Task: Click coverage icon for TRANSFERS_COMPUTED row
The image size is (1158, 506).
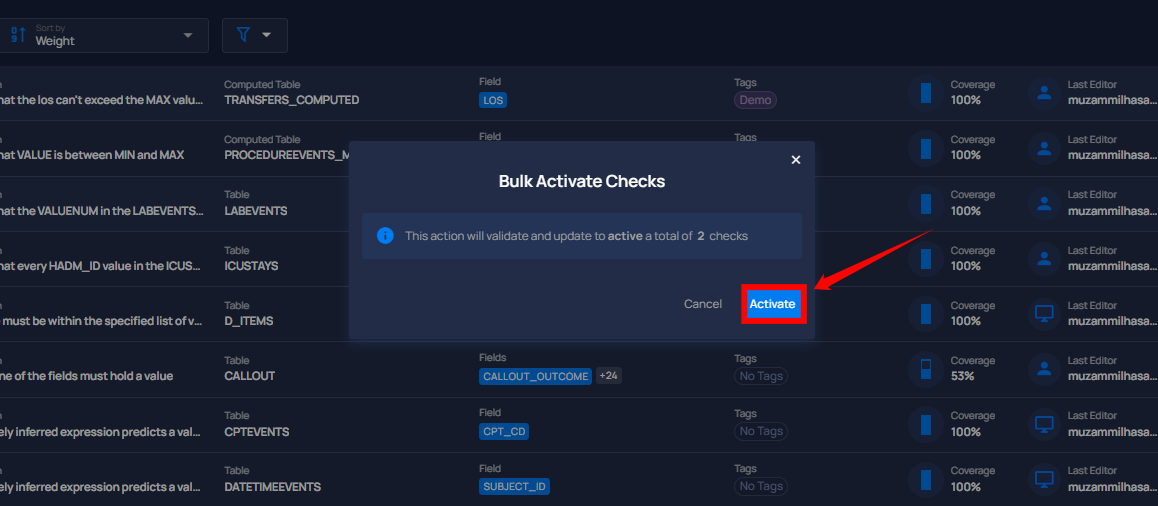Action: [926, 93]
